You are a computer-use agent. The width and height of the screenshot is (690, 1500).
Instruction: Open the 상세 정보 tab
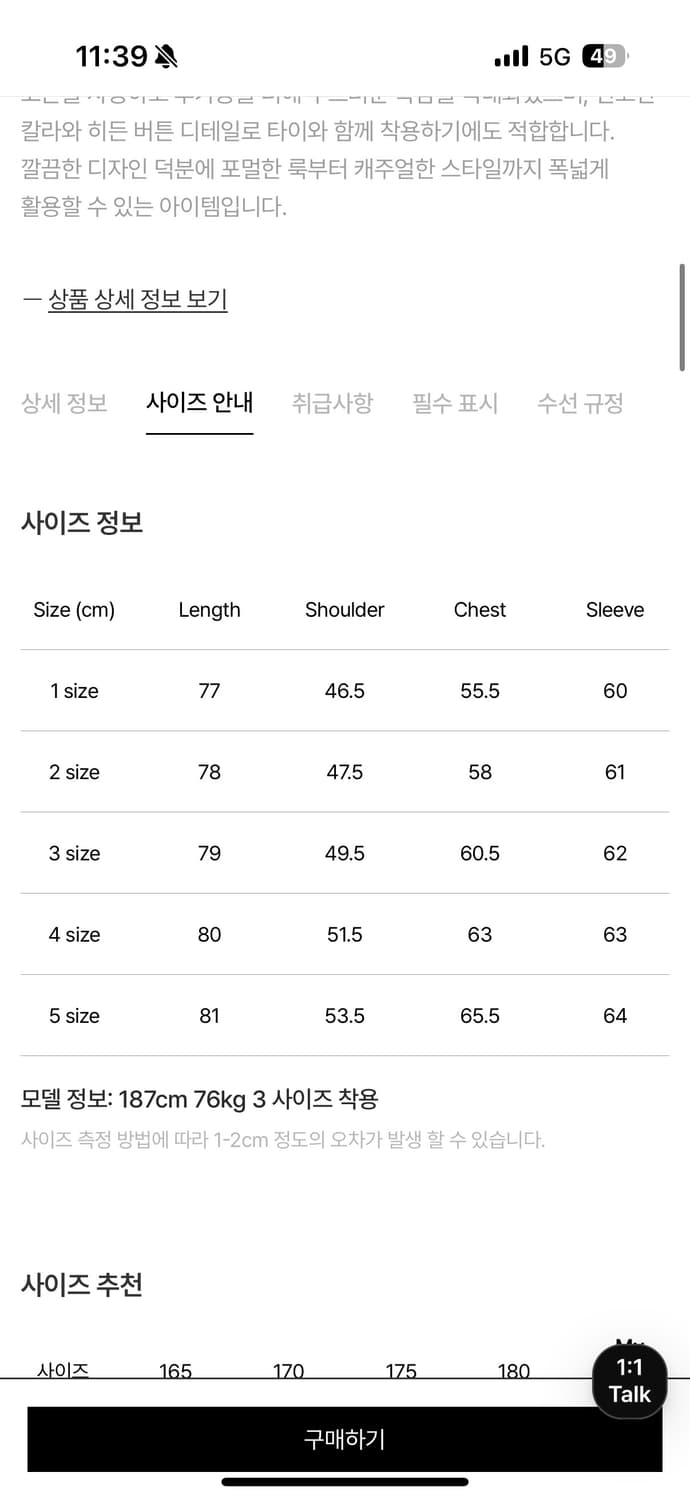point(64,403)
